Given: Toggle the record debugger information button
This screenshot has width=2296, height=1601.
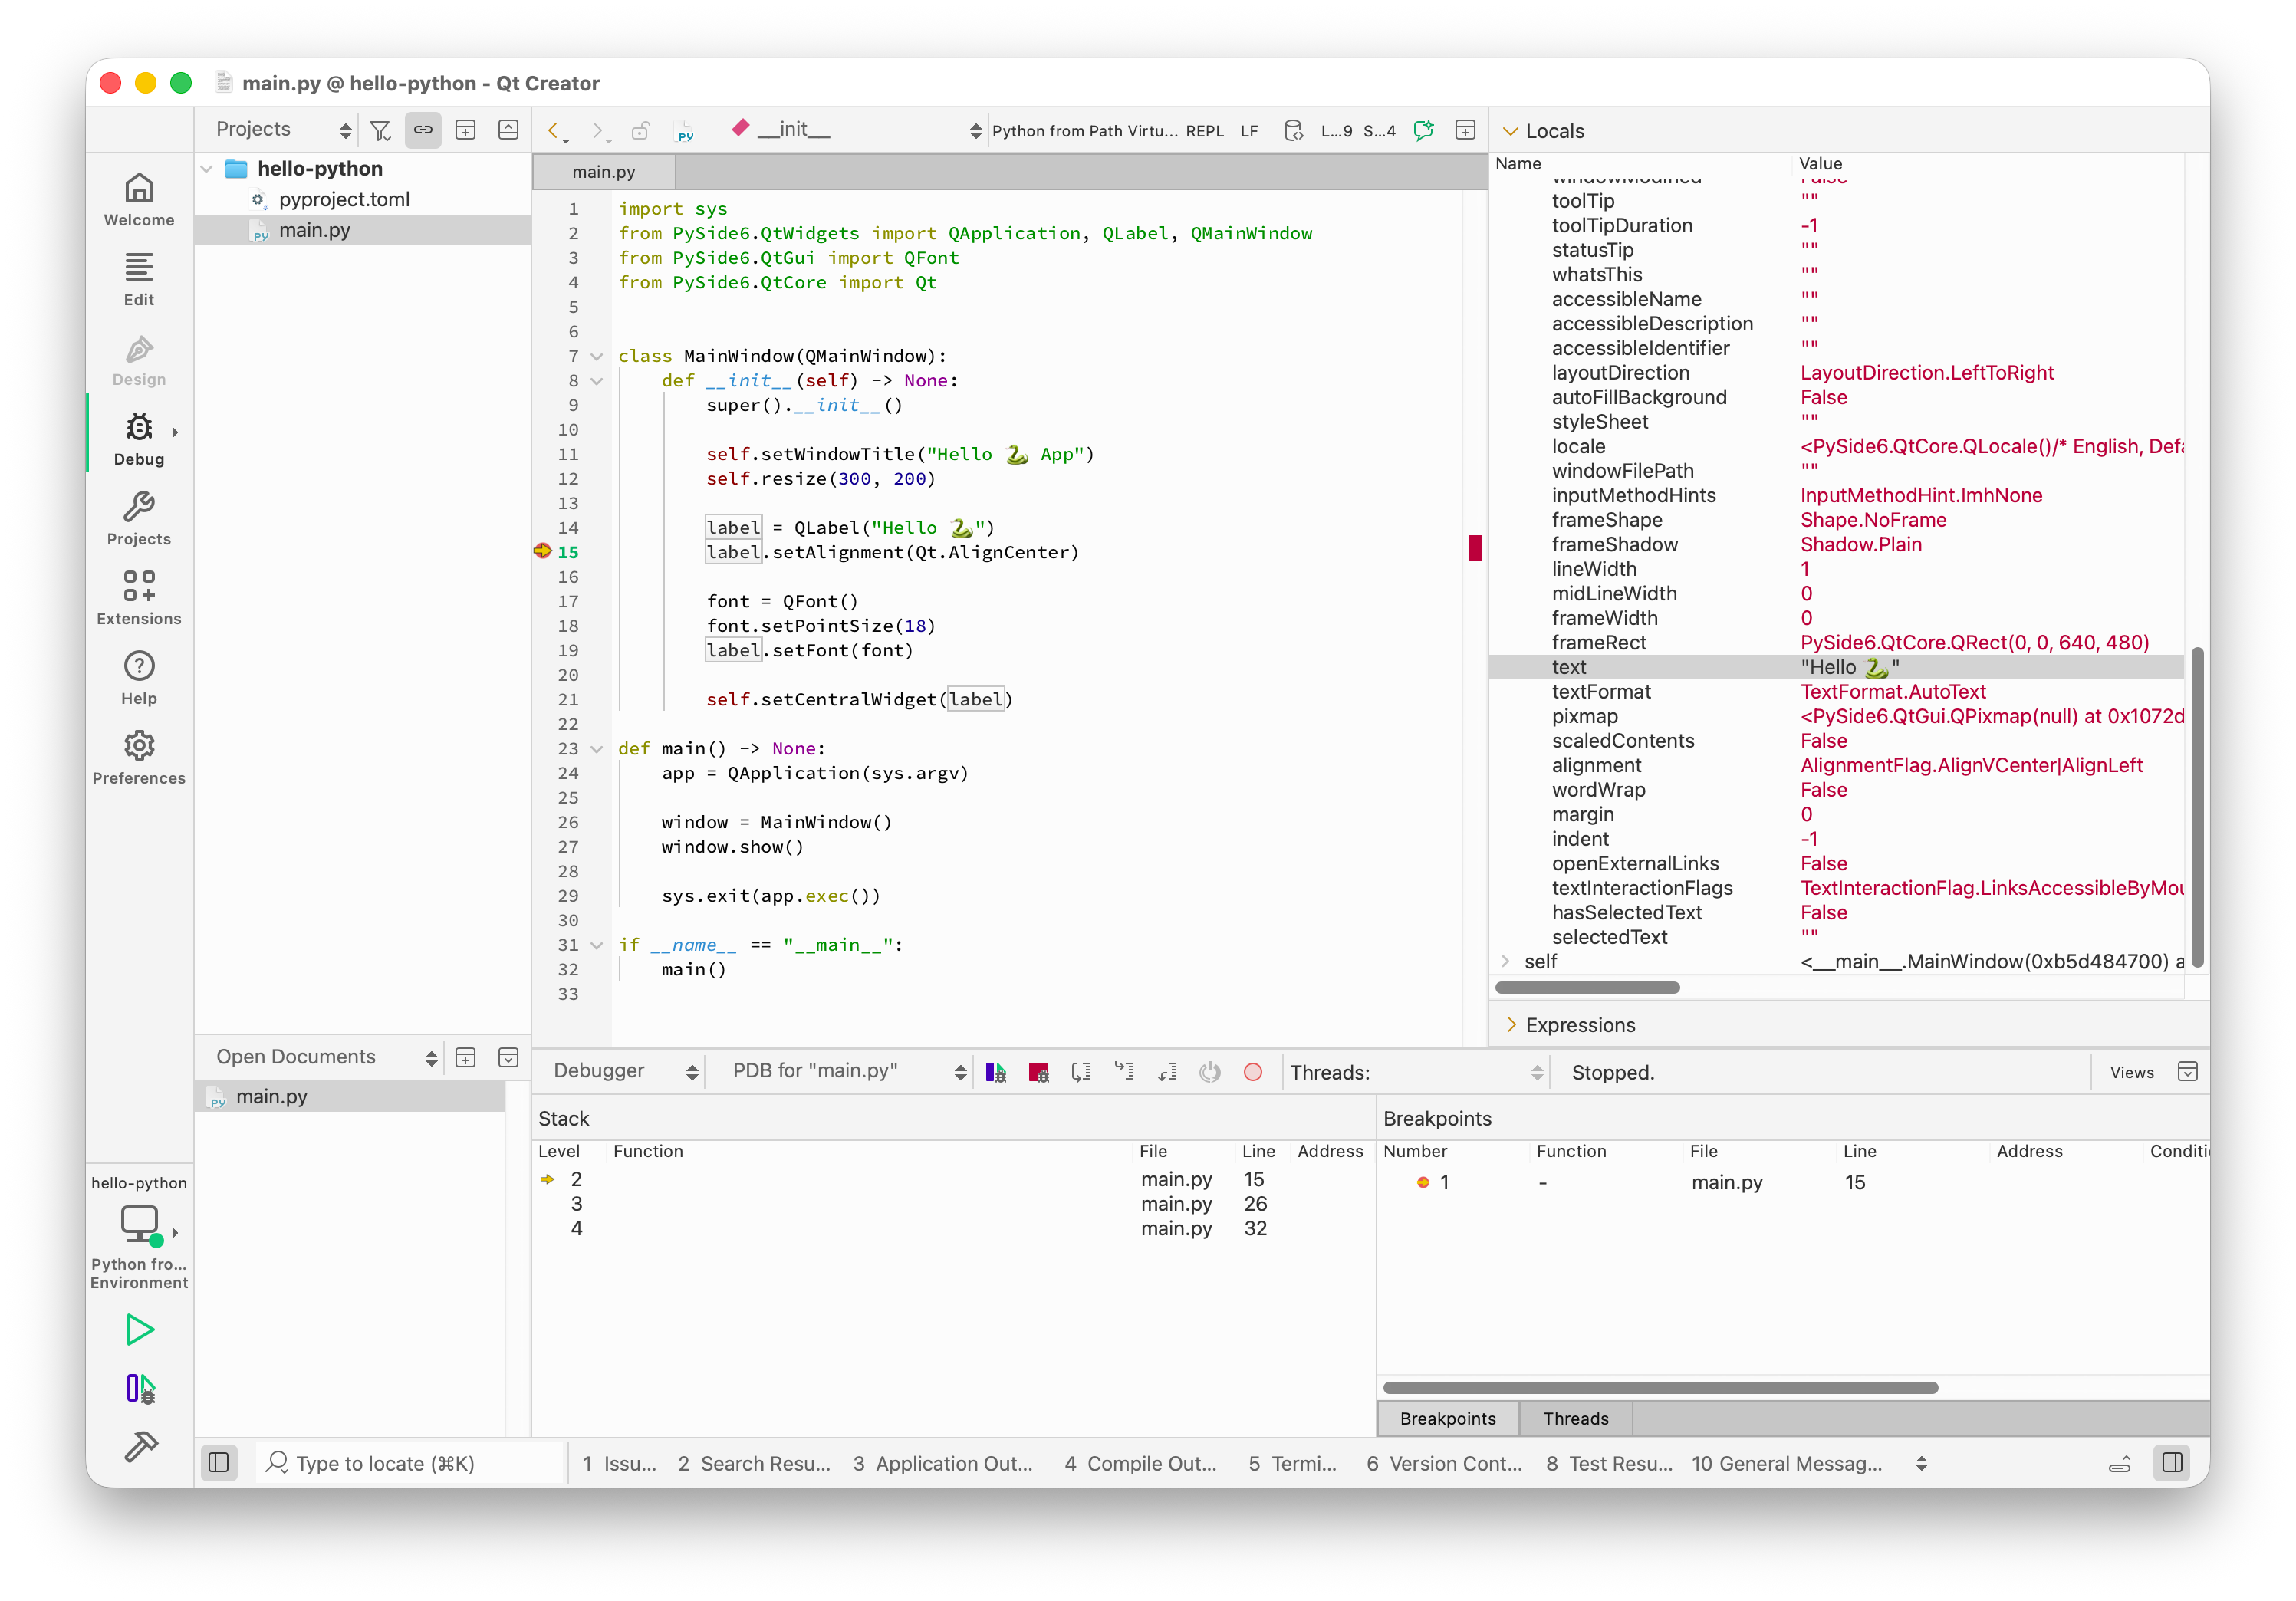Looking at the screenshot, I should pyautogui.click(x=1253, y=1072).
